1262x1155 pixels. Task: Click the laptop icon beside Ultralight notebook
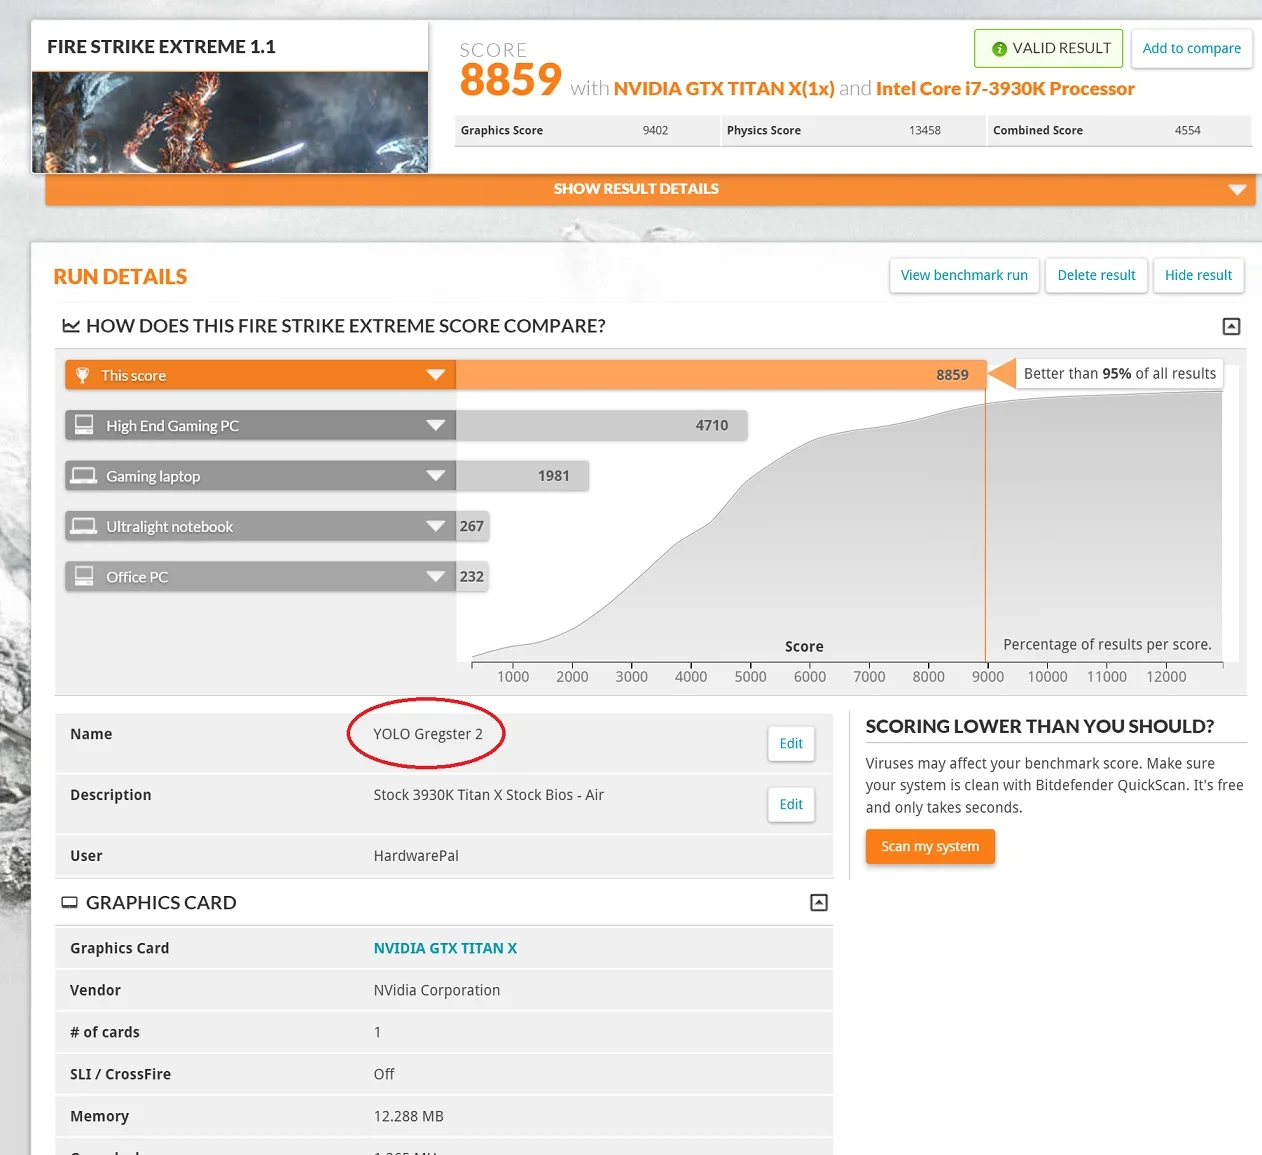(x=84, y=526)
